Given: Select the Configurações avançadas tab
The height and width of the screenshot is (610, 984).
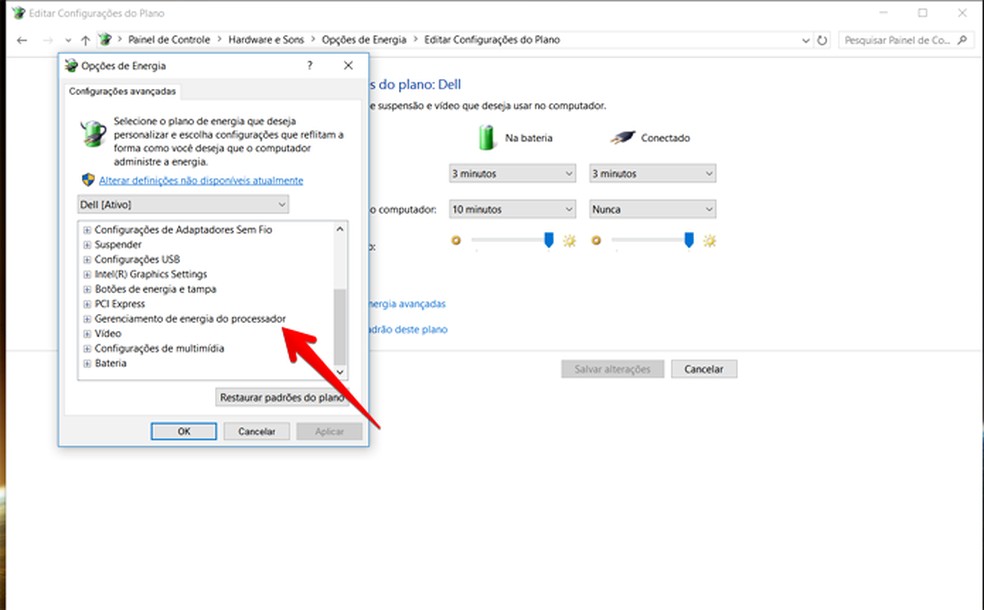Looking at the screenshot, I should click(x=122, y=91).
